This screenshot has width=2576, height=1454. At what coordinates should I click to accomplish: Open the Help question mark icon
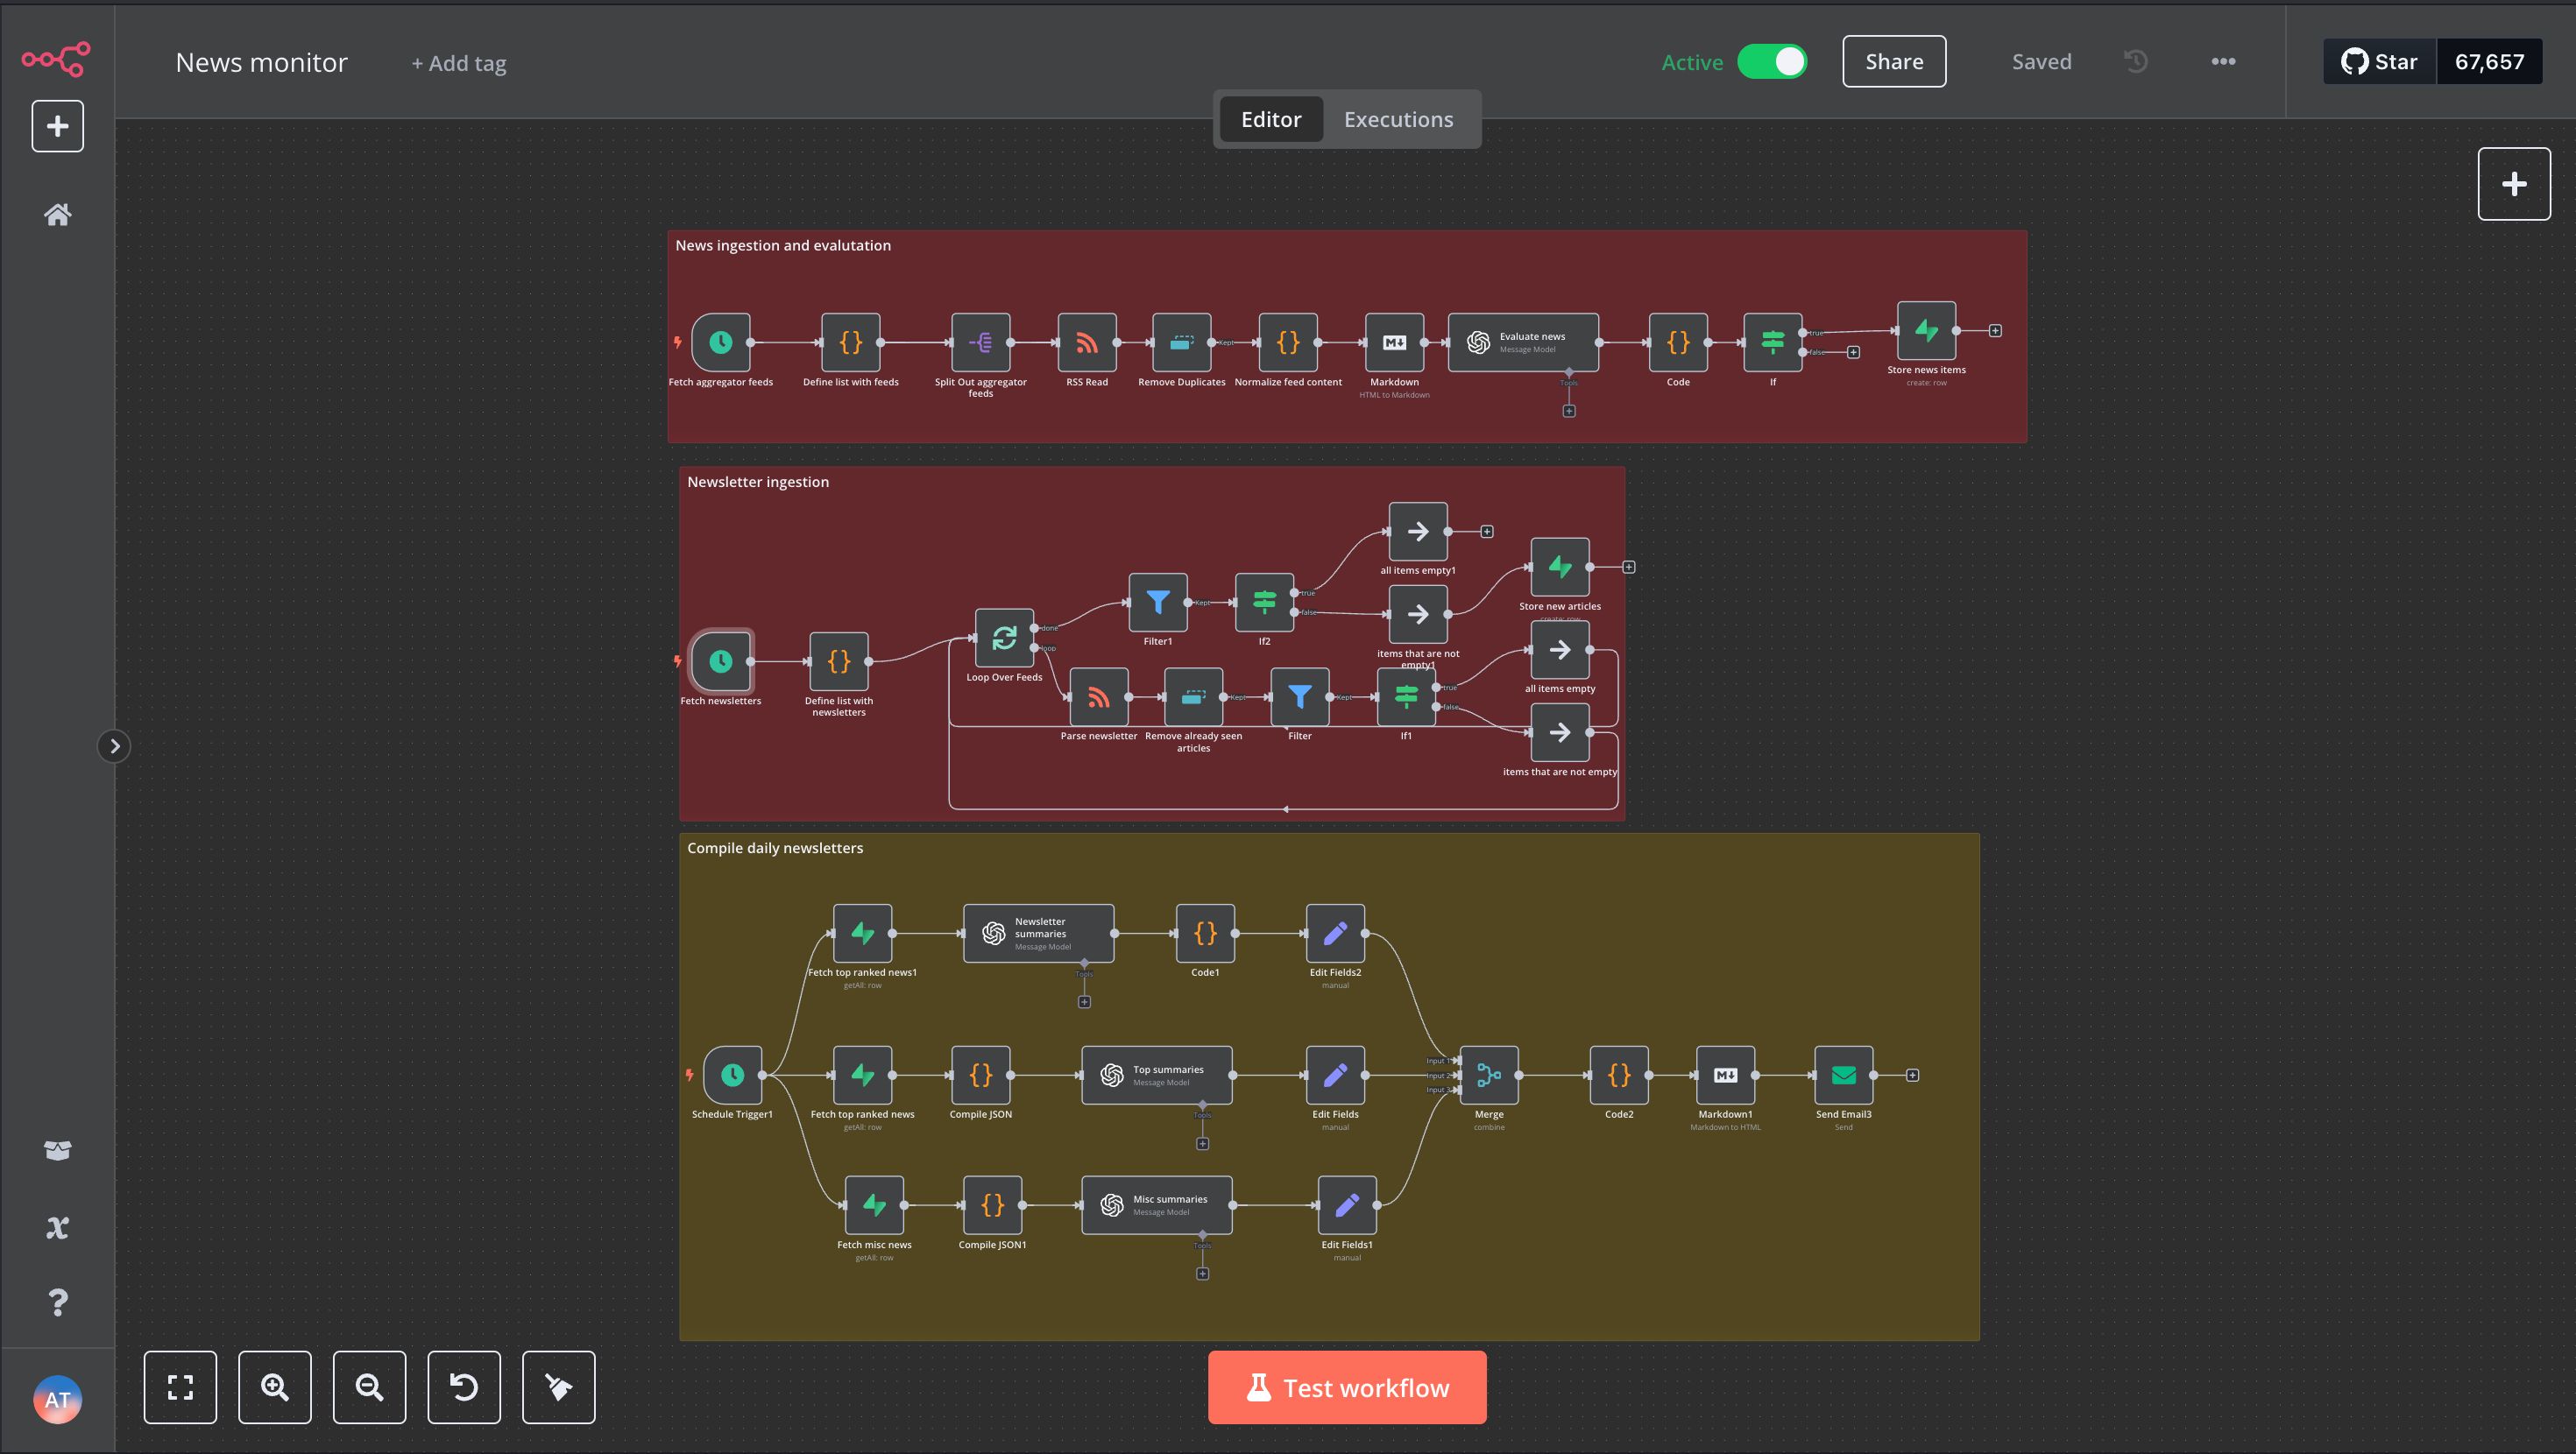tap(57, 1302)
